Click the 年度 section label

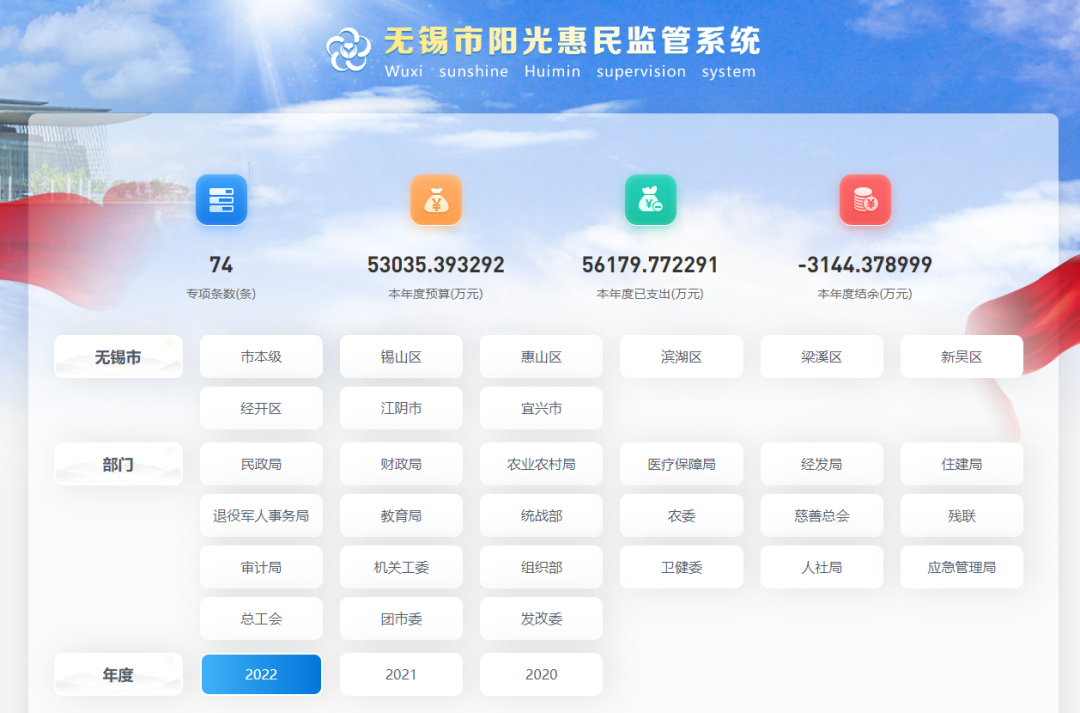(118, 674)
